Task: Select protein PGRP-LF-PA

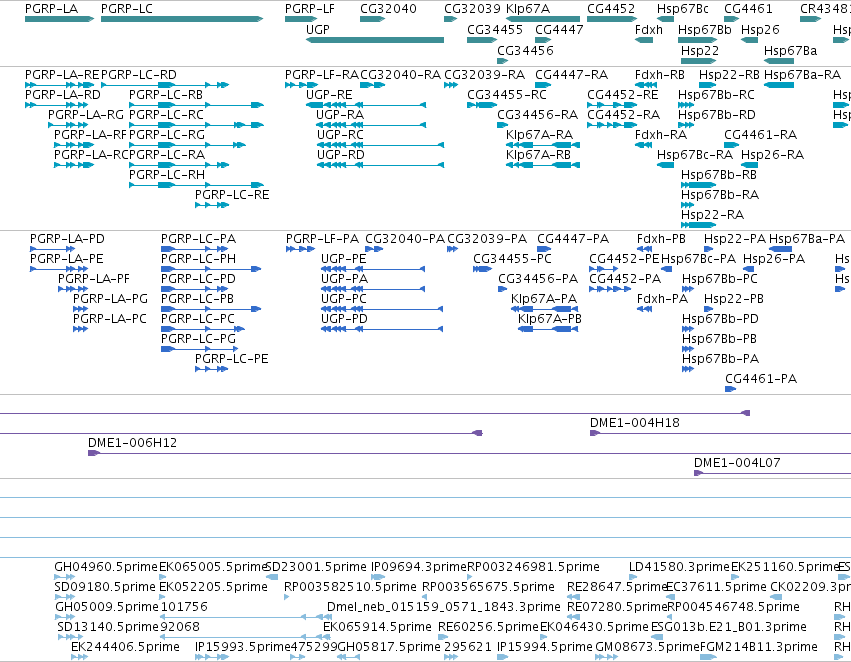Action: point(300,249)
